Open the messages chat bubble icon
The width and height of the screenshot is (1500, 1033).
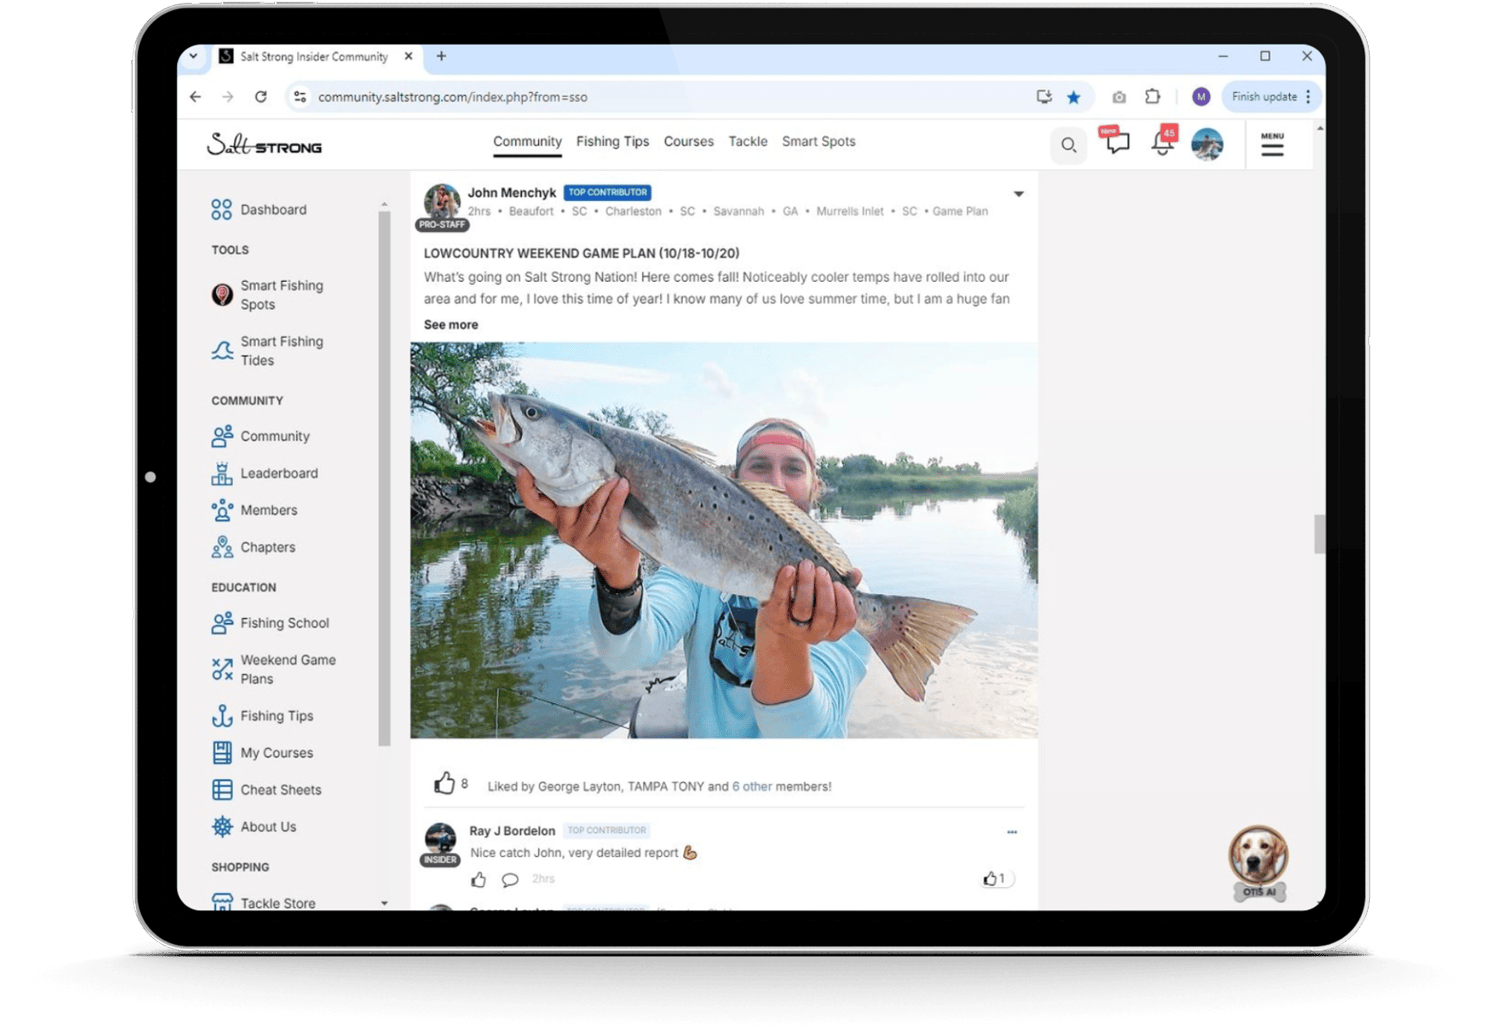pyautogui.click(x=1116, y=143)
